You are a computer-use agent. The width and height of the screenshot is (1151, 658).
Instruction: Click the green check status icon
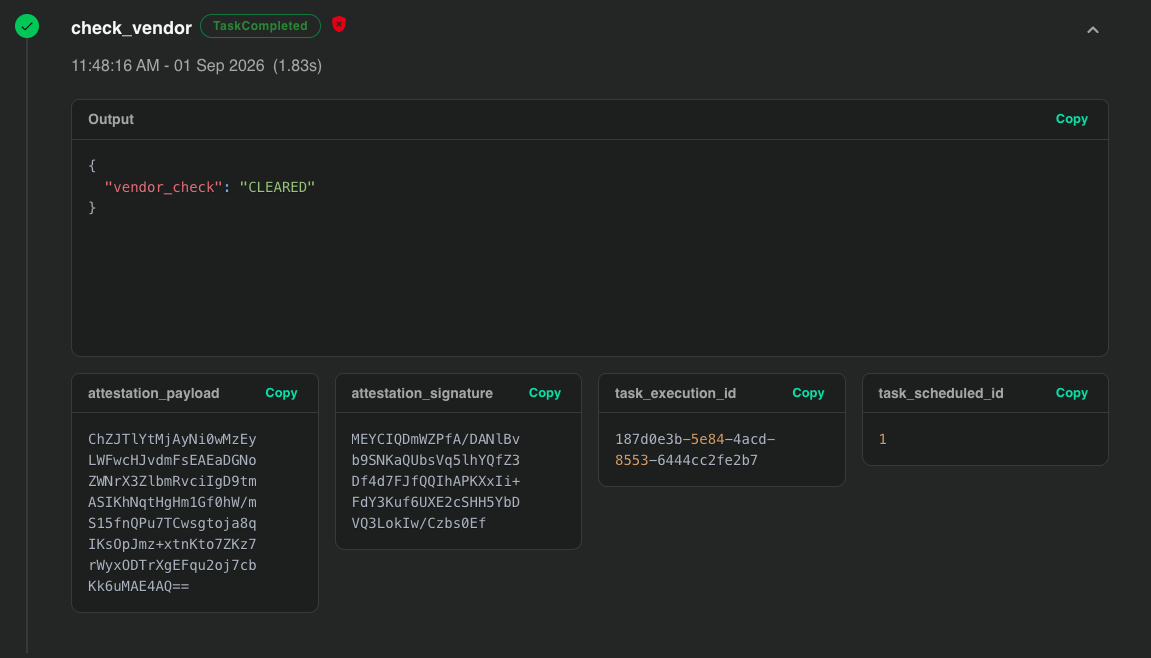point(27,26)
